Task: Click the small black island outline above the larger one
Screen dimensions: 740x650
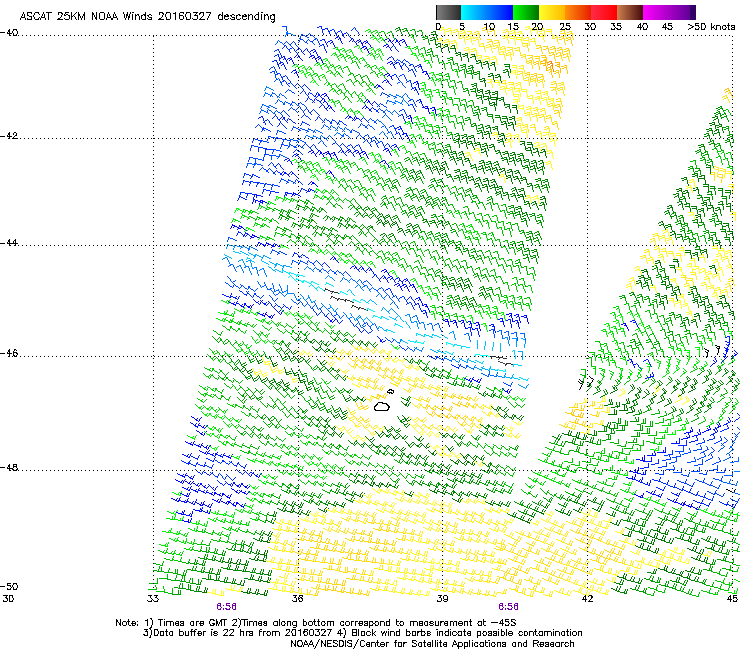Action: (x=390, y=391)
